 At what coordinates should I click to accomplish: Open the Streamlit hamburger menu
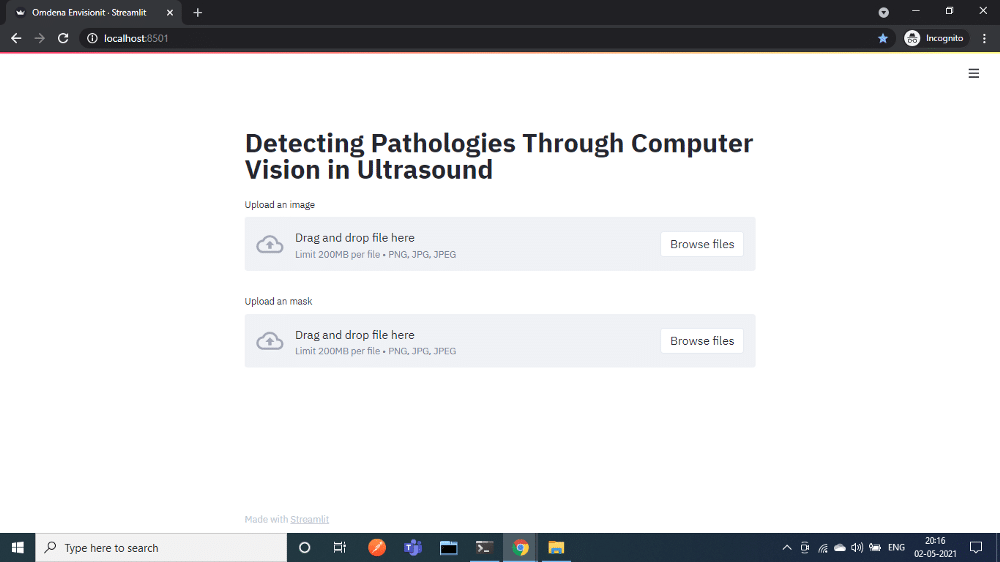click(973, 73)
